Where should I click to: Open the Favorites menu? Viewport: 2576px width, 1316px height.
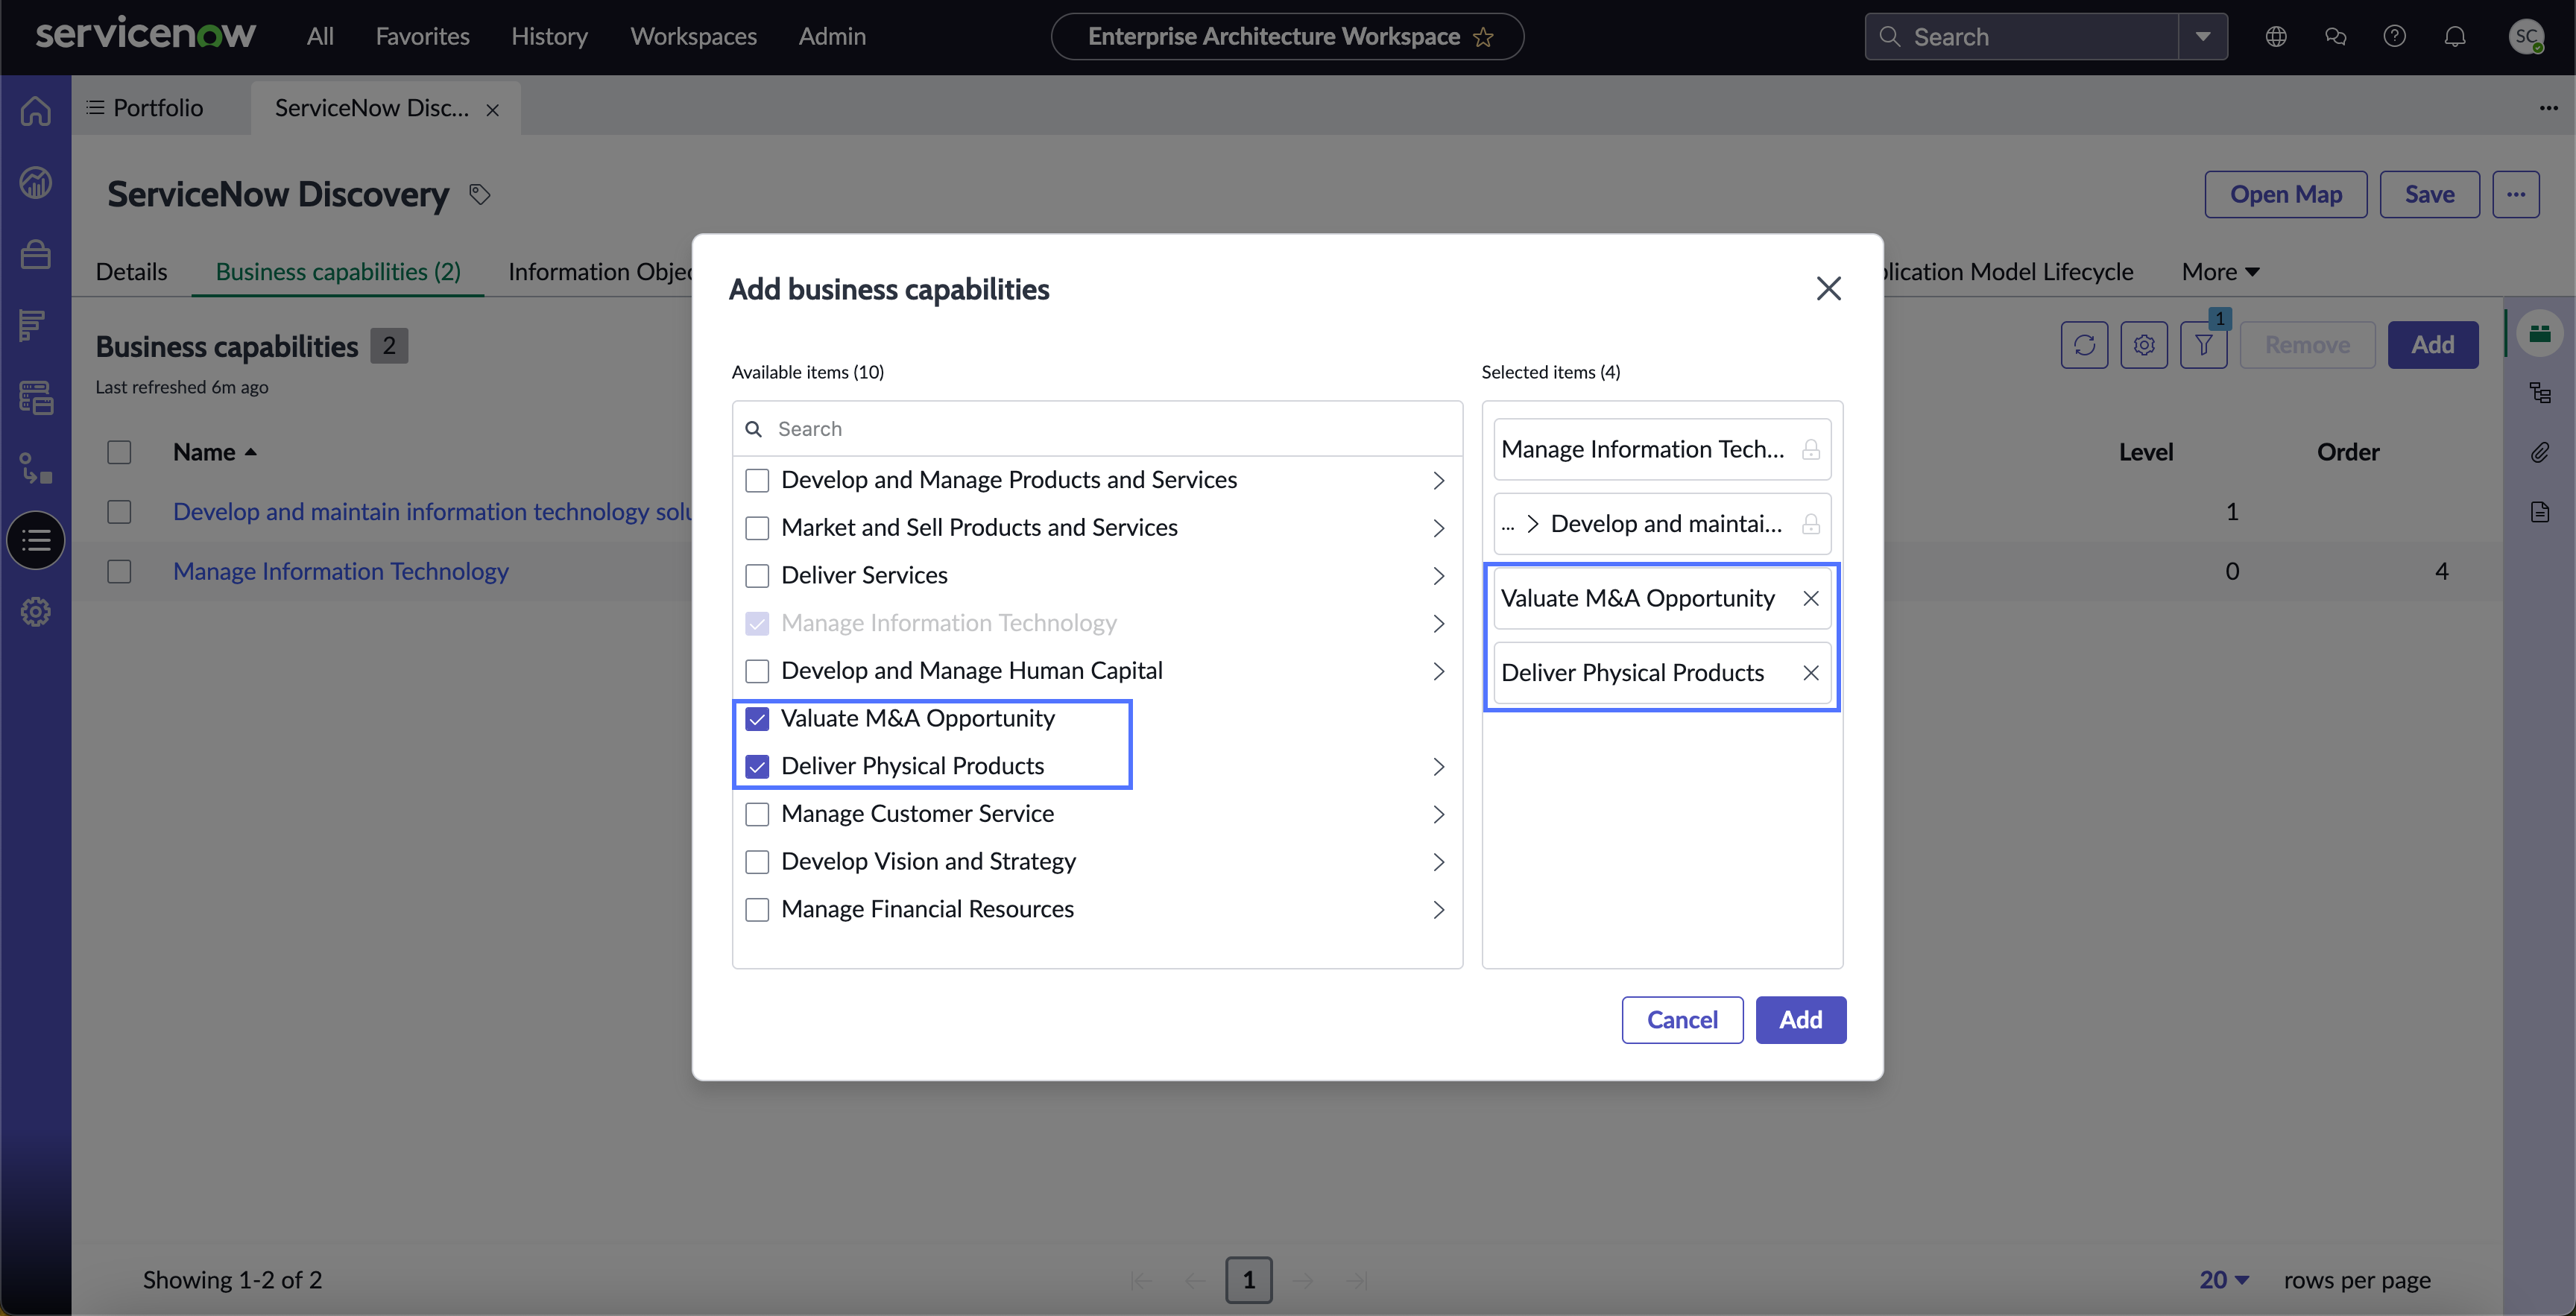pos(422,37)
